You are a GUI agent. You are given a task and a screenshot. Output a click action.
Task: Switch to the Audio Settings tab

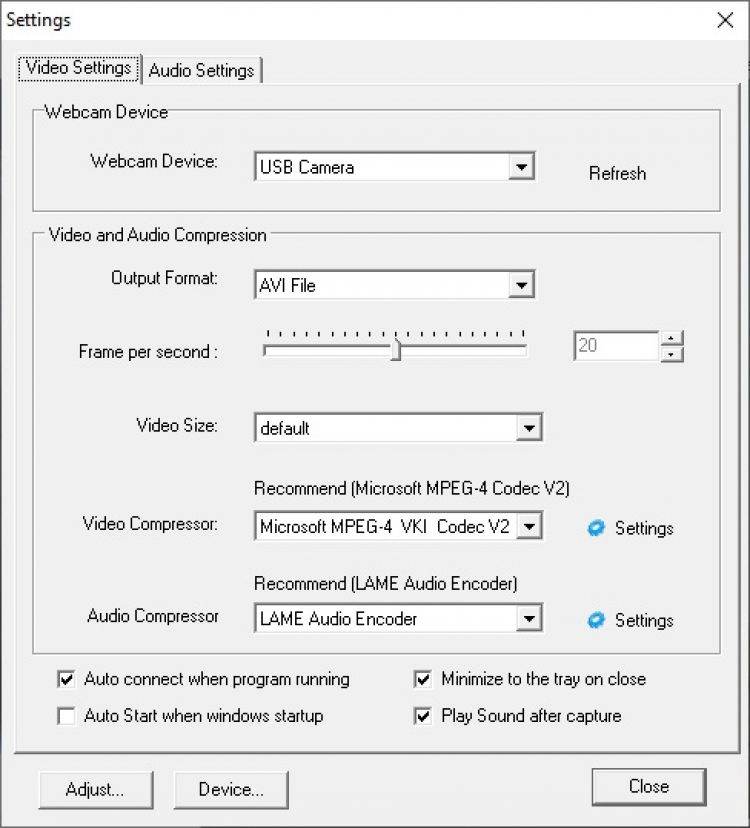pyautogui.click(x=203, y=70)
